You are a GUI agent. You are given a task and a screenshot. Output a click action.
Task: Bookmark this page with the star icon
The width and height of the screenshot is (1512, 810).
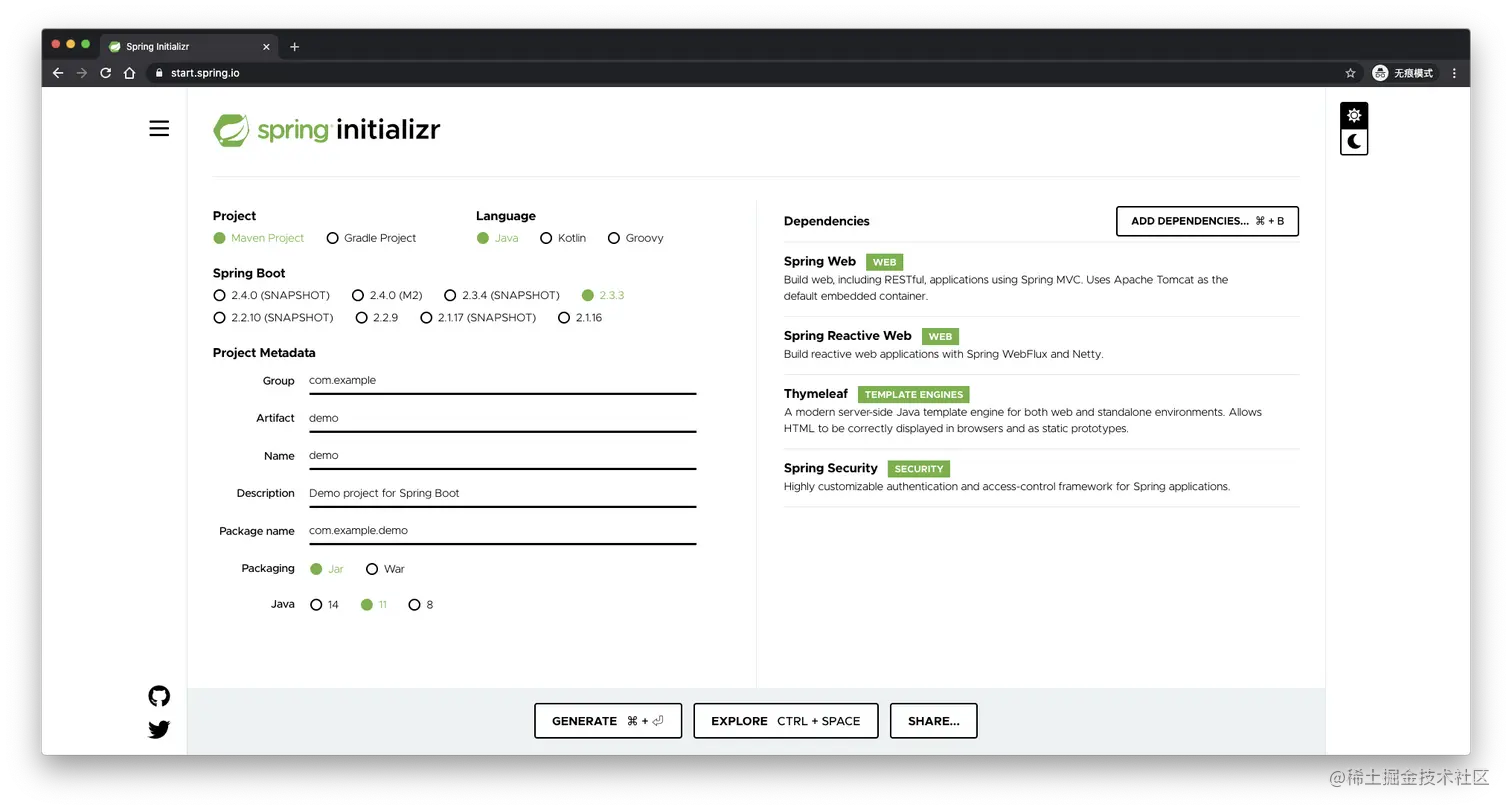pos(1350,73)
